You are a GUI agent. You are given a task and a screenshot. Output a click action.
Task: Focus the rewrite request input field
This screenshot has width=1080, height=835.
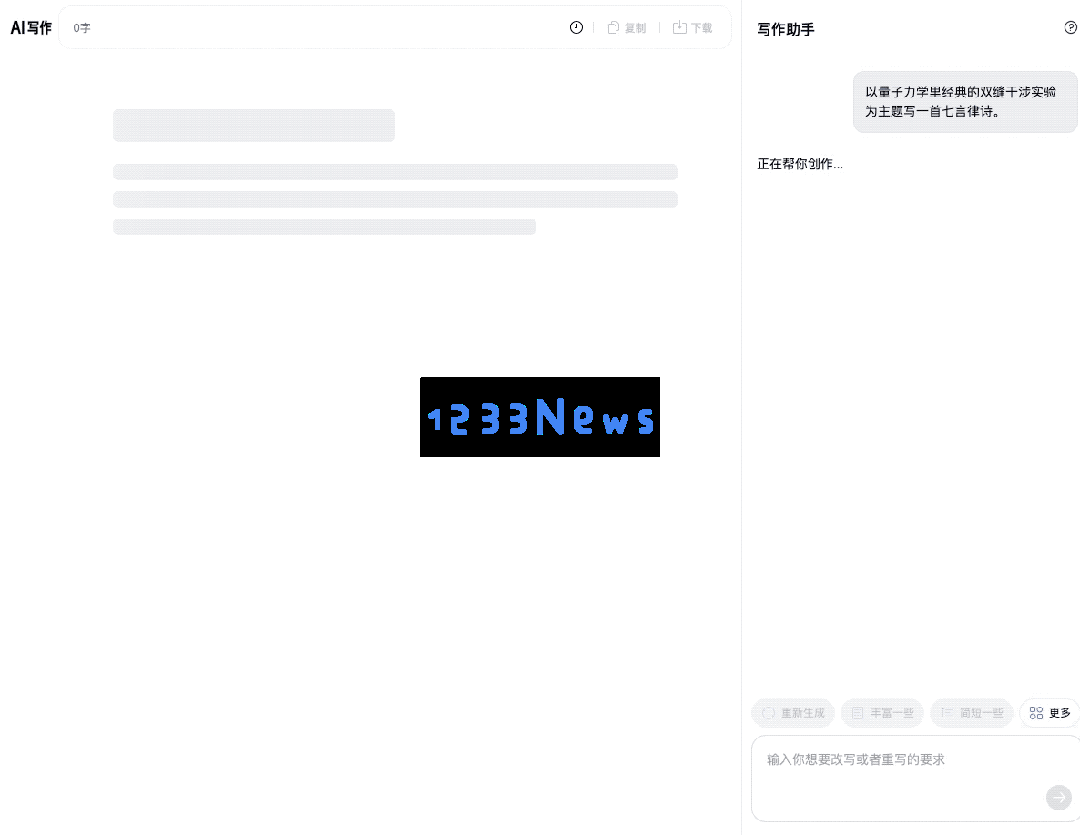pos(915,779)
